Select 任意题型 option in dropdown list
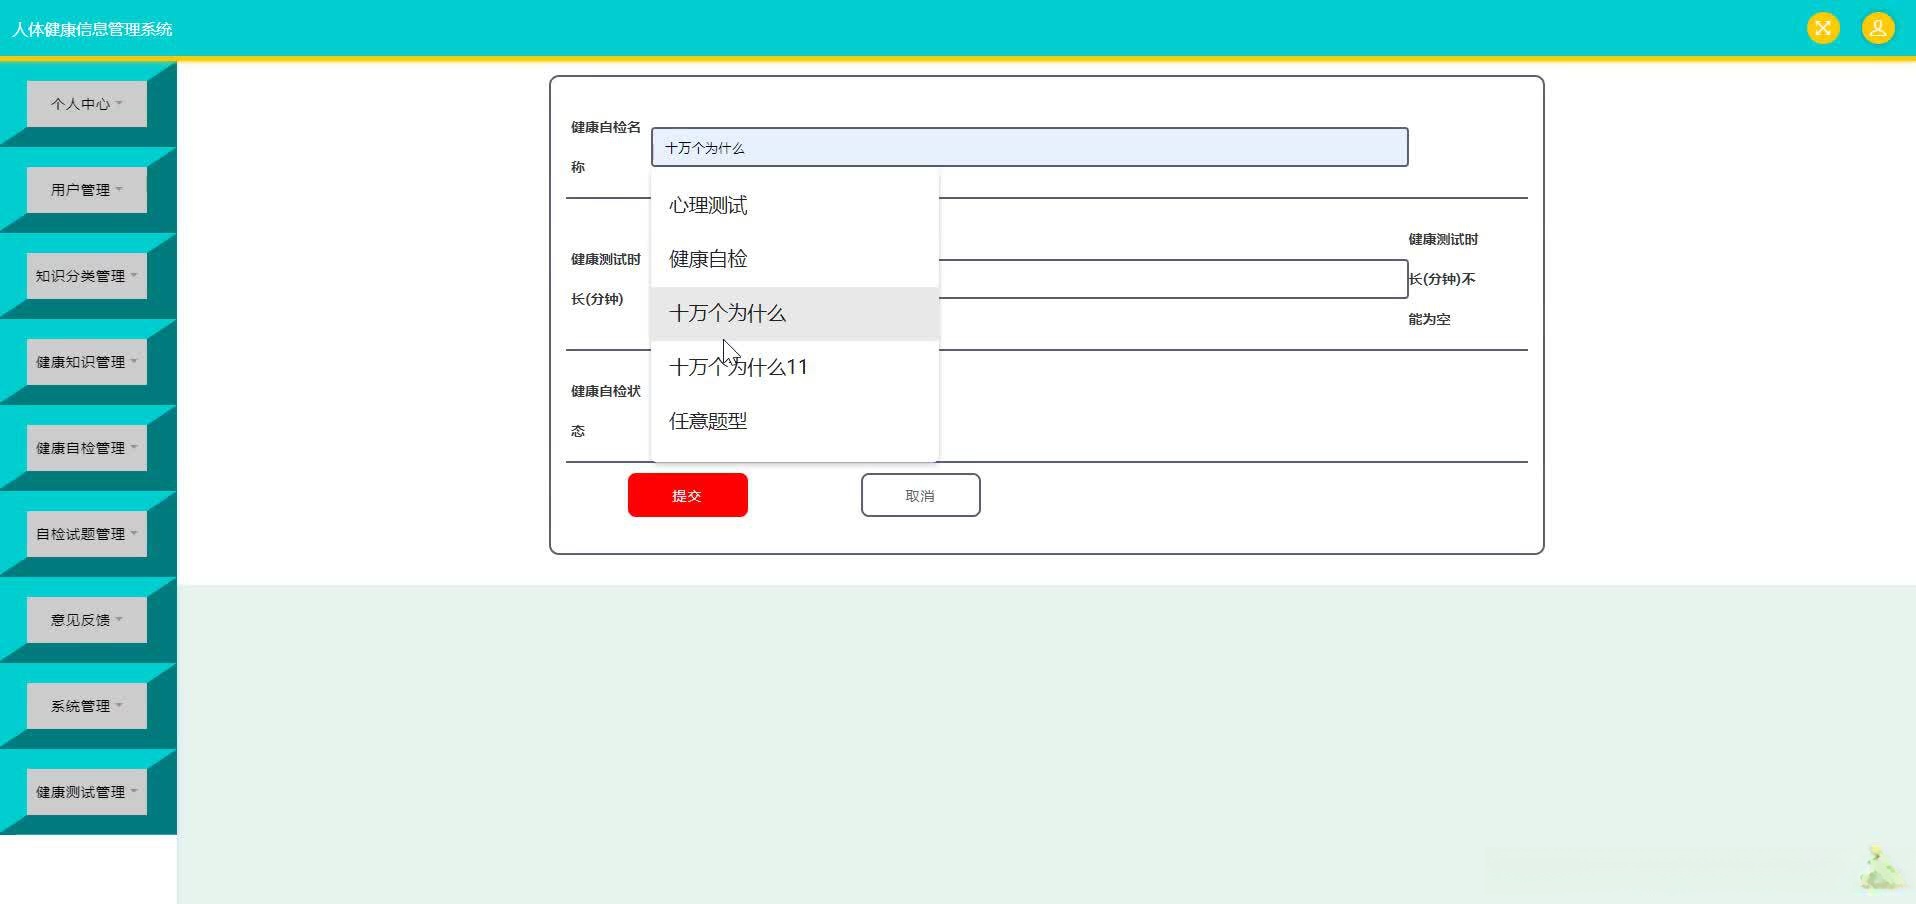The height and width of the screenshot is (904, 1916). tap(794, 421)
